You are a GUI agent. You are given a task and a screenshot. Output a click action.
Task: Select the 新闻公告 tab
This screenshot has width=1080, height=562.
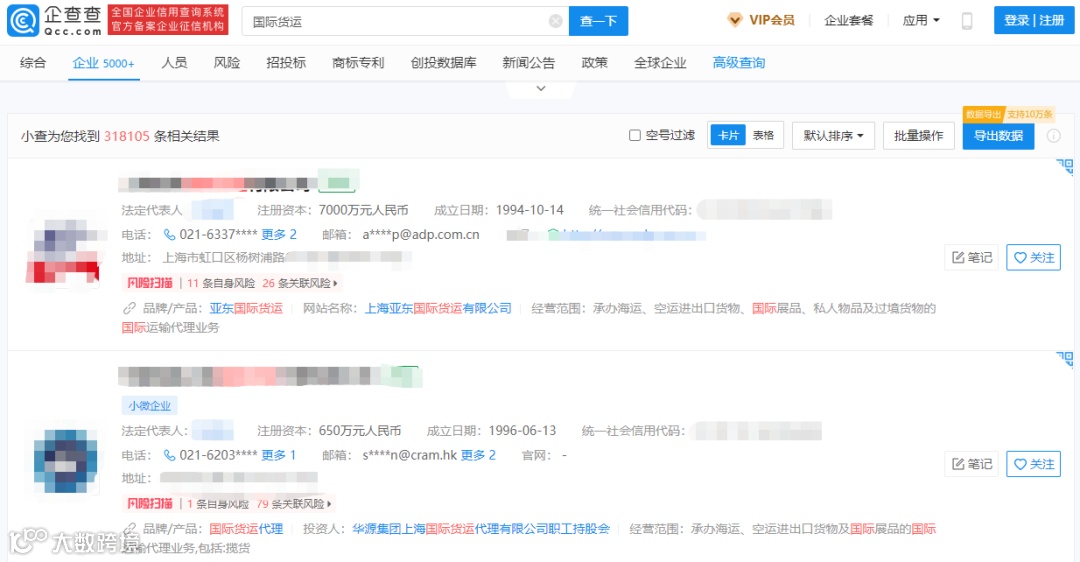(x=528, y=63)
